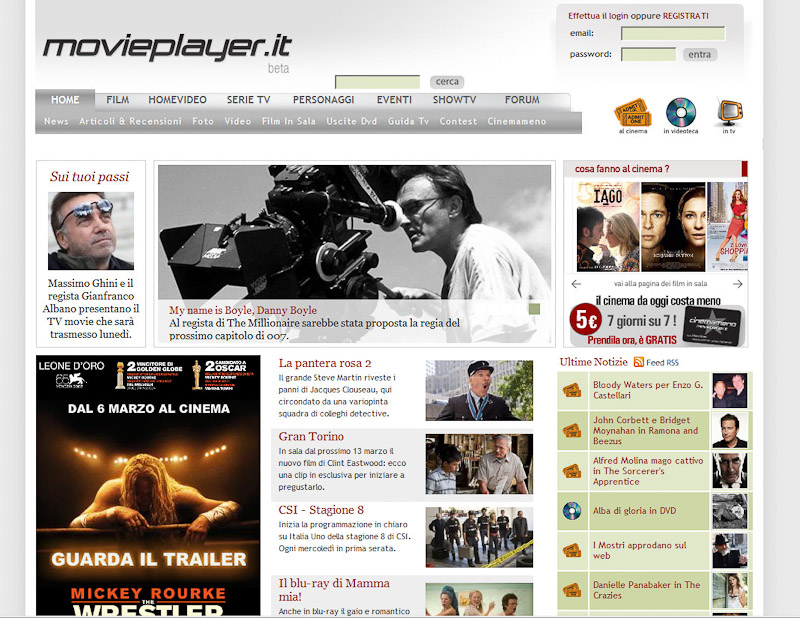Click the green square on Boyle banner

pyautogui.click(x=534, y=309)
